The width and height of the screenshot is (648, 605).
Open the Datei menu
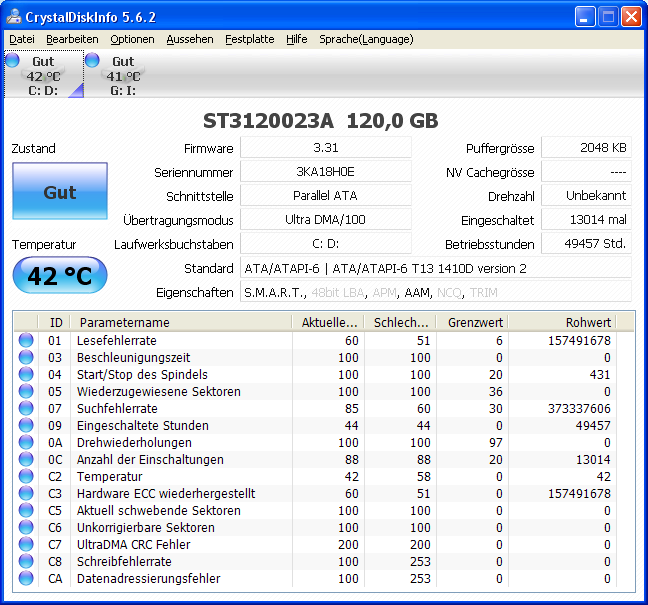pyautogui.click(x=22, y=39)
